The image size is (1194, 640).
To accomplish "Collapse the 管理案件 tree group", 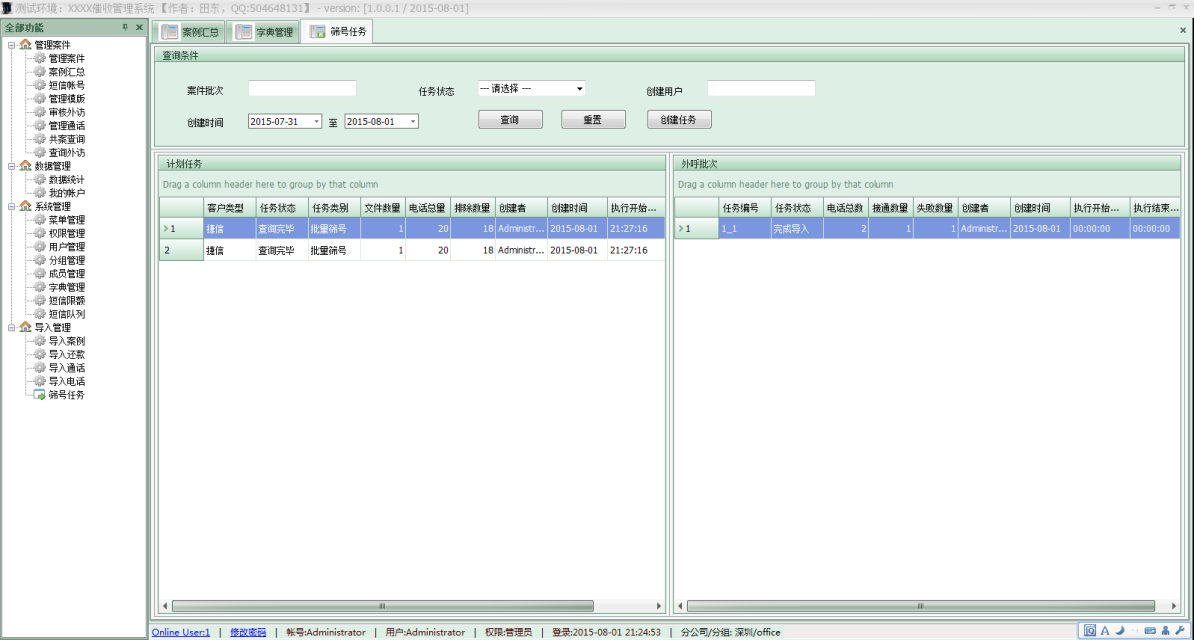I will pos(11,45).
